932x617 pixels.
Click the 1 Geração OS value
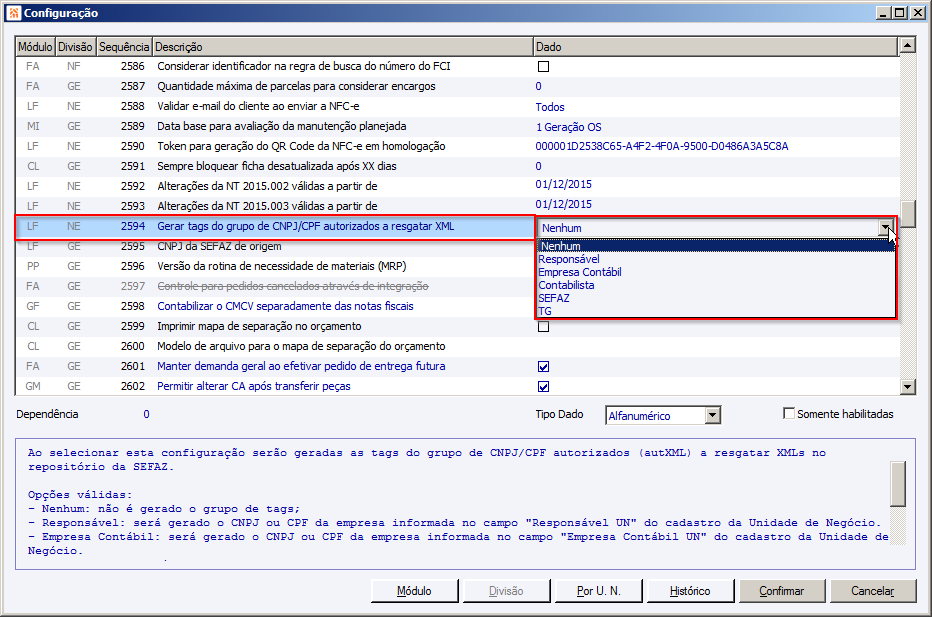569,127
